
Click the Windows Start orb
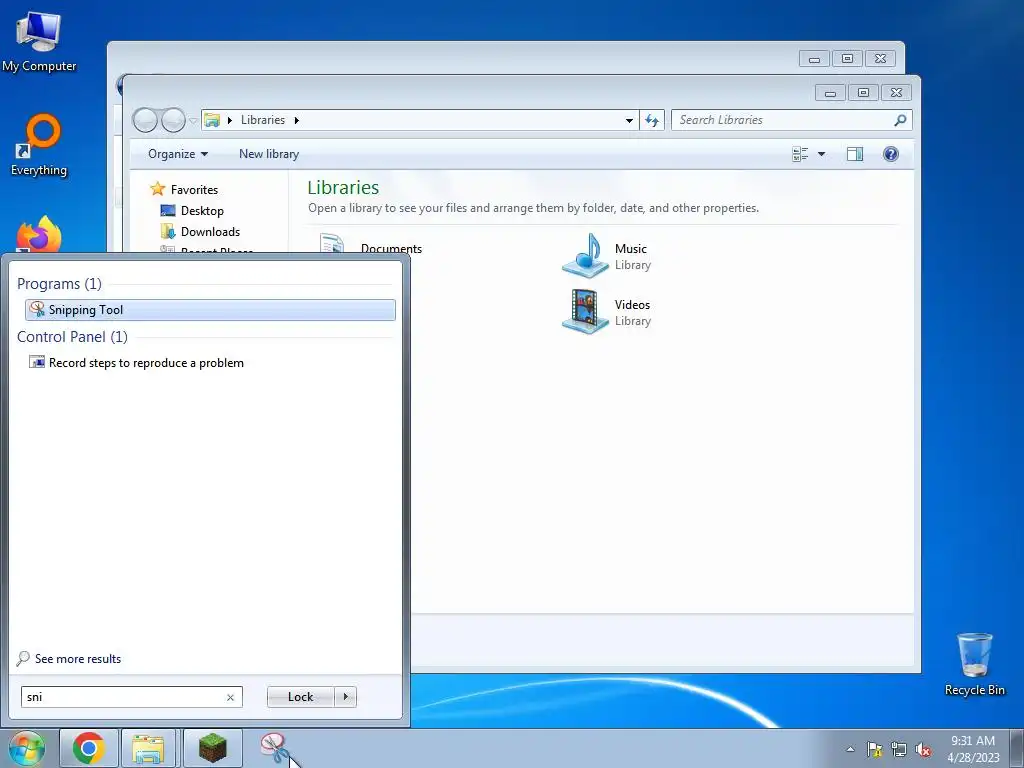tap(27, 748)
